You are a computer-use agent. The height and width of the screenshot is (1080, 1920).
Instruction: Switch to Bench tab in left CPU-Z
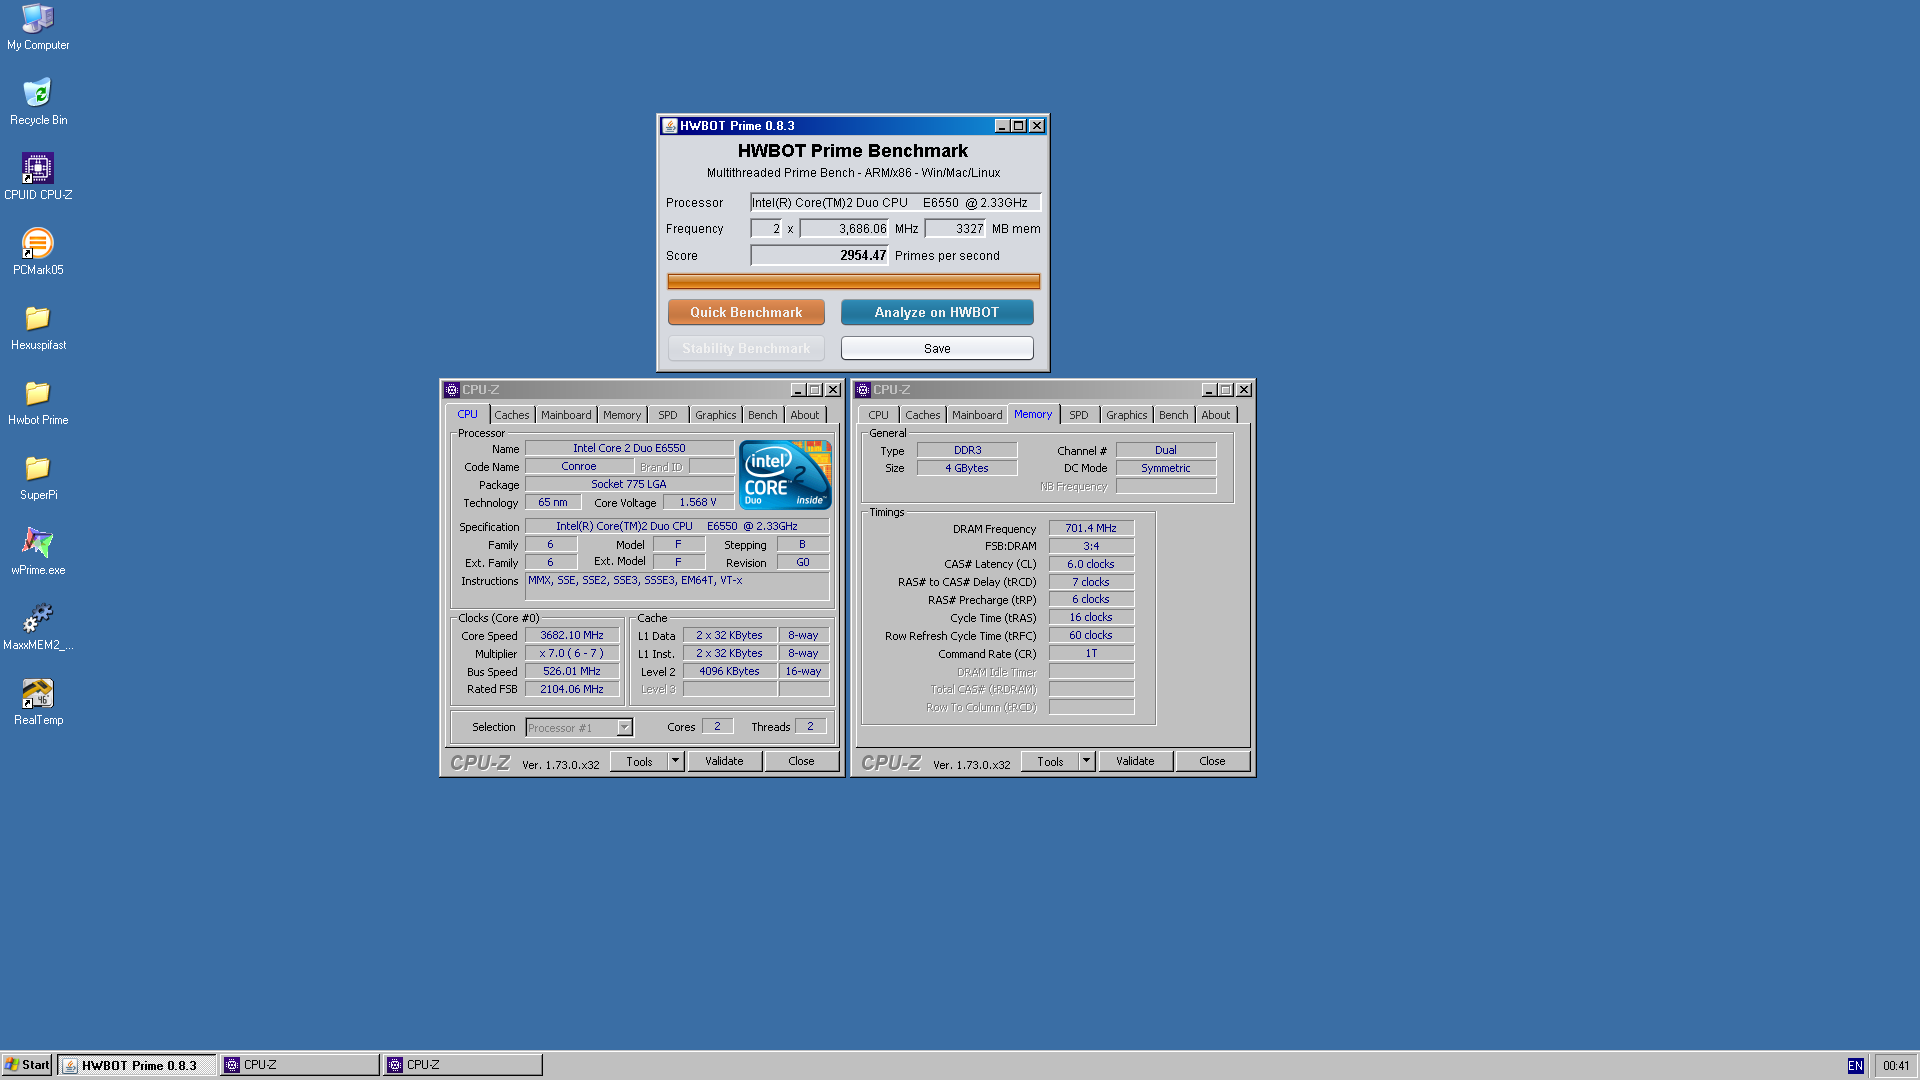762,415
